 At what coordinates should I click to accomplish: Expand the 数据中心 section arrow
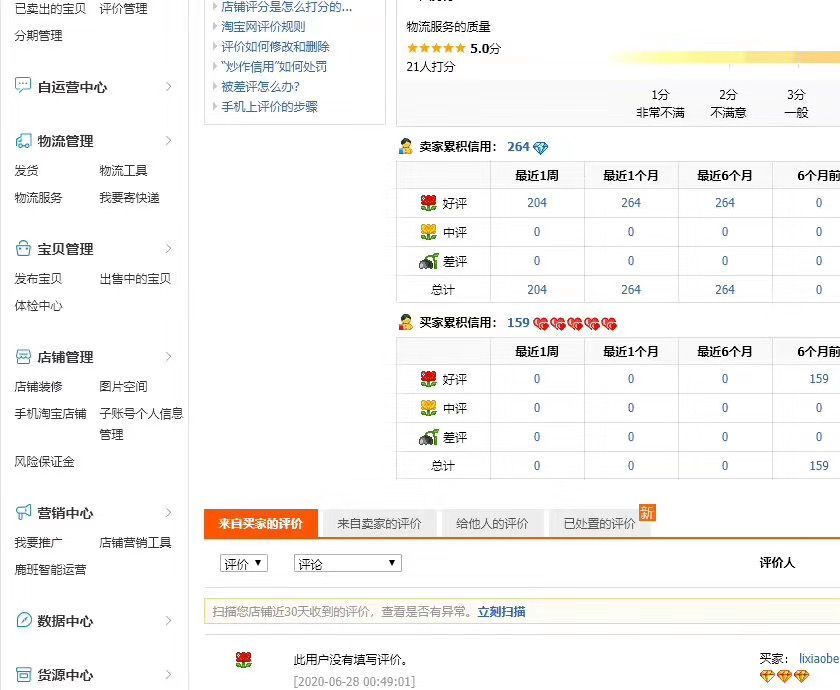(x=169, y=620)
